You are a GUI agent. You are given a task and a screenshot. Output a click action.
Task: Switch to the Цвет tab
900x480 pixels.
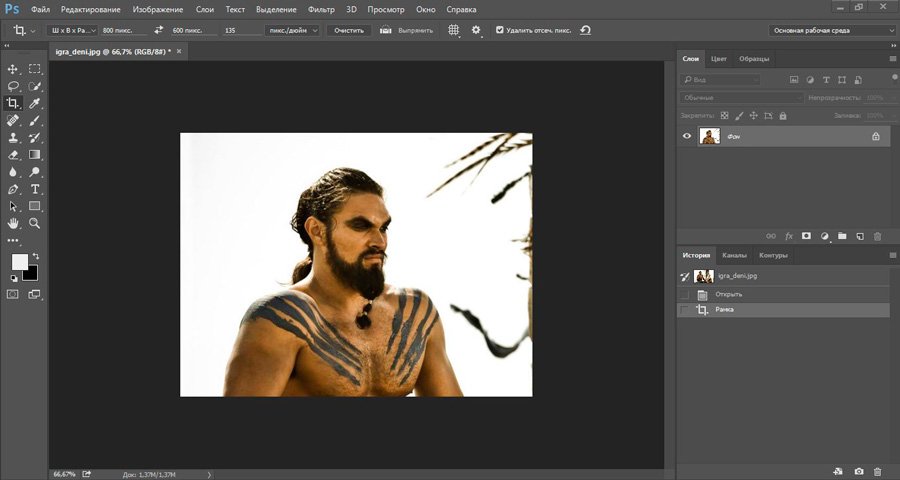tap(719, 59)
